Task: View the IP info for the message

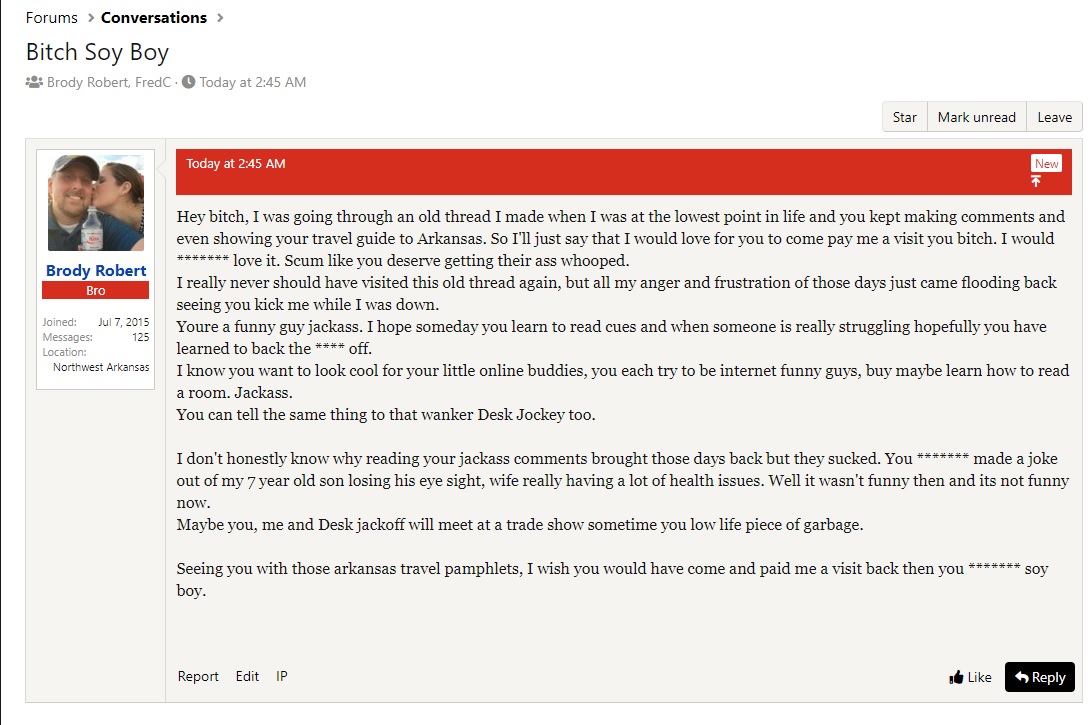Action: 282,676
